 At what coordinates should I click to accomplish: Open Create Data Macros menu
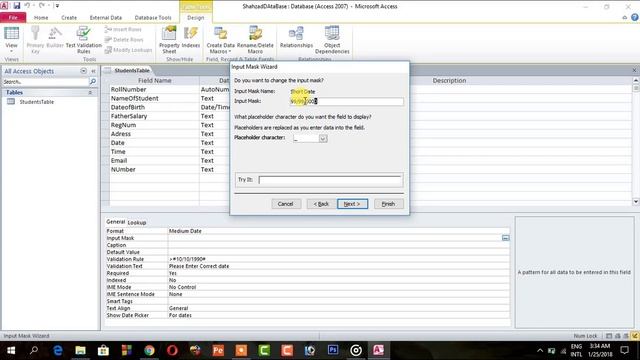tap(220, 40)
